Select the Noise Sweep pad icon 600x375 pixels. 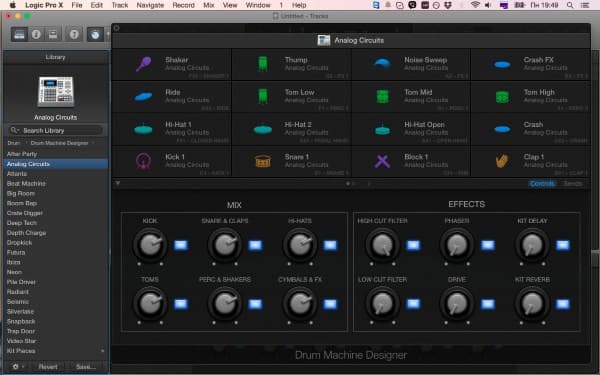[382, 64]
